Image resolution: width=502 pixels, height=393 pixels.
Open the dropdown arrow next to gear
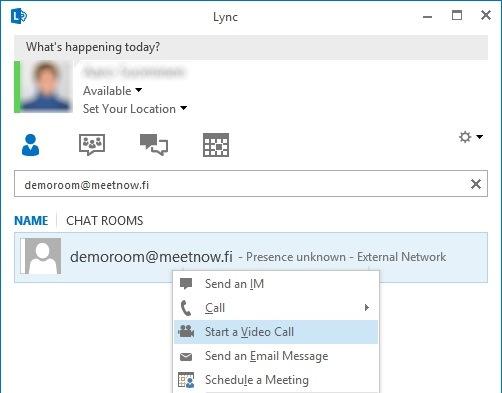(x=479, y=137)
